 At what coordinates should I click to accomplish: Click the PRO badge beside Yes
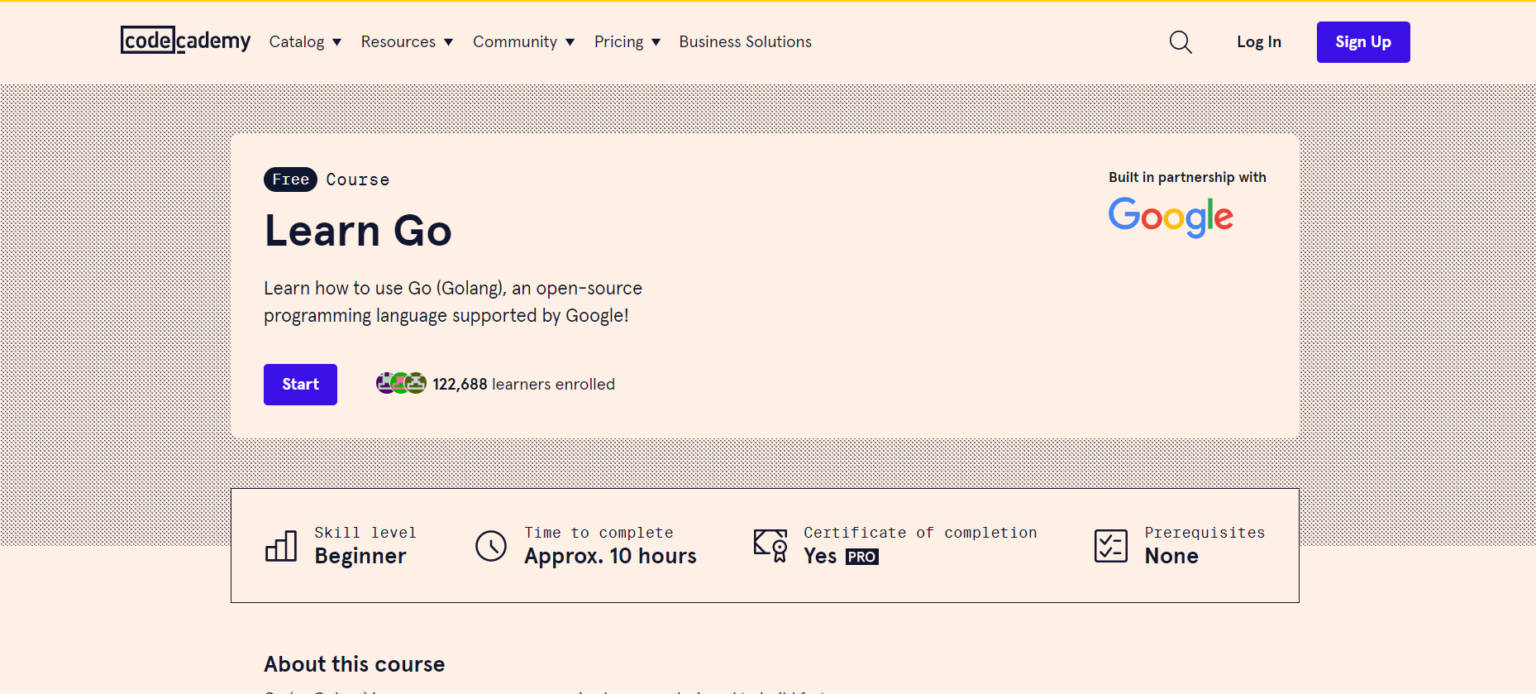click(x=862, y=557)
